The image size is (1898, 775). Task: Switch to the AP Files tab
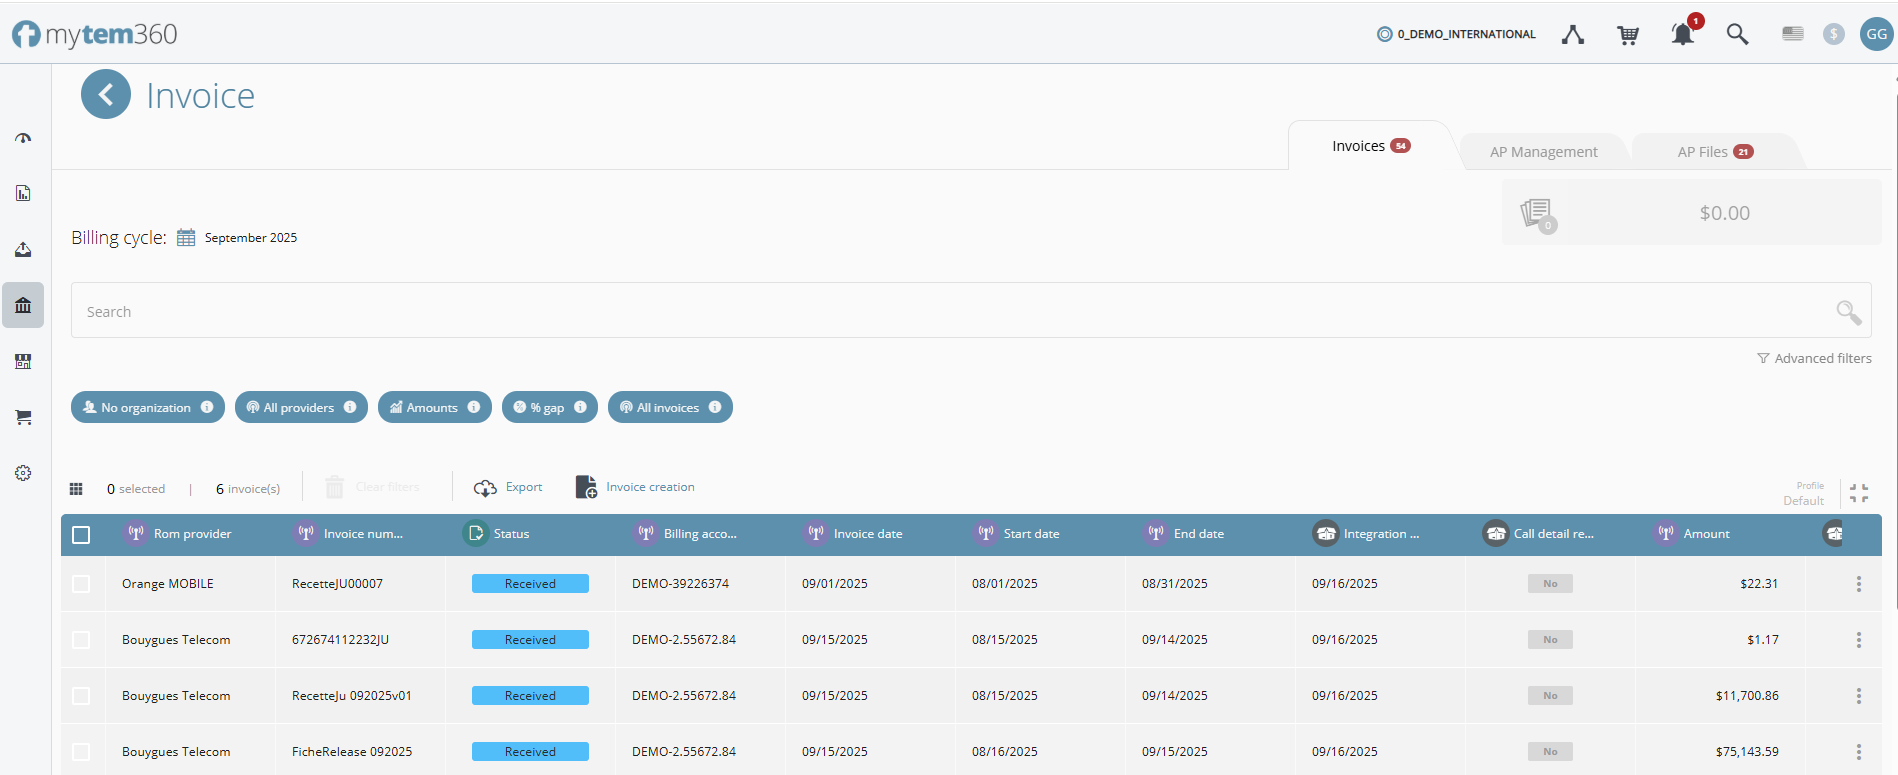[1715, 152]
